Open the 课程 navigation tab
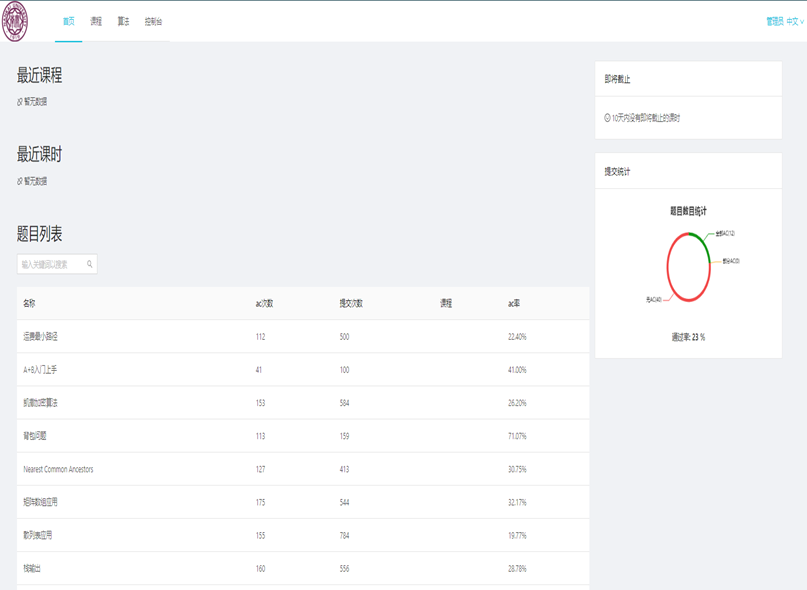The width and height of the screenshot is (807, 590). coord(96,21)
